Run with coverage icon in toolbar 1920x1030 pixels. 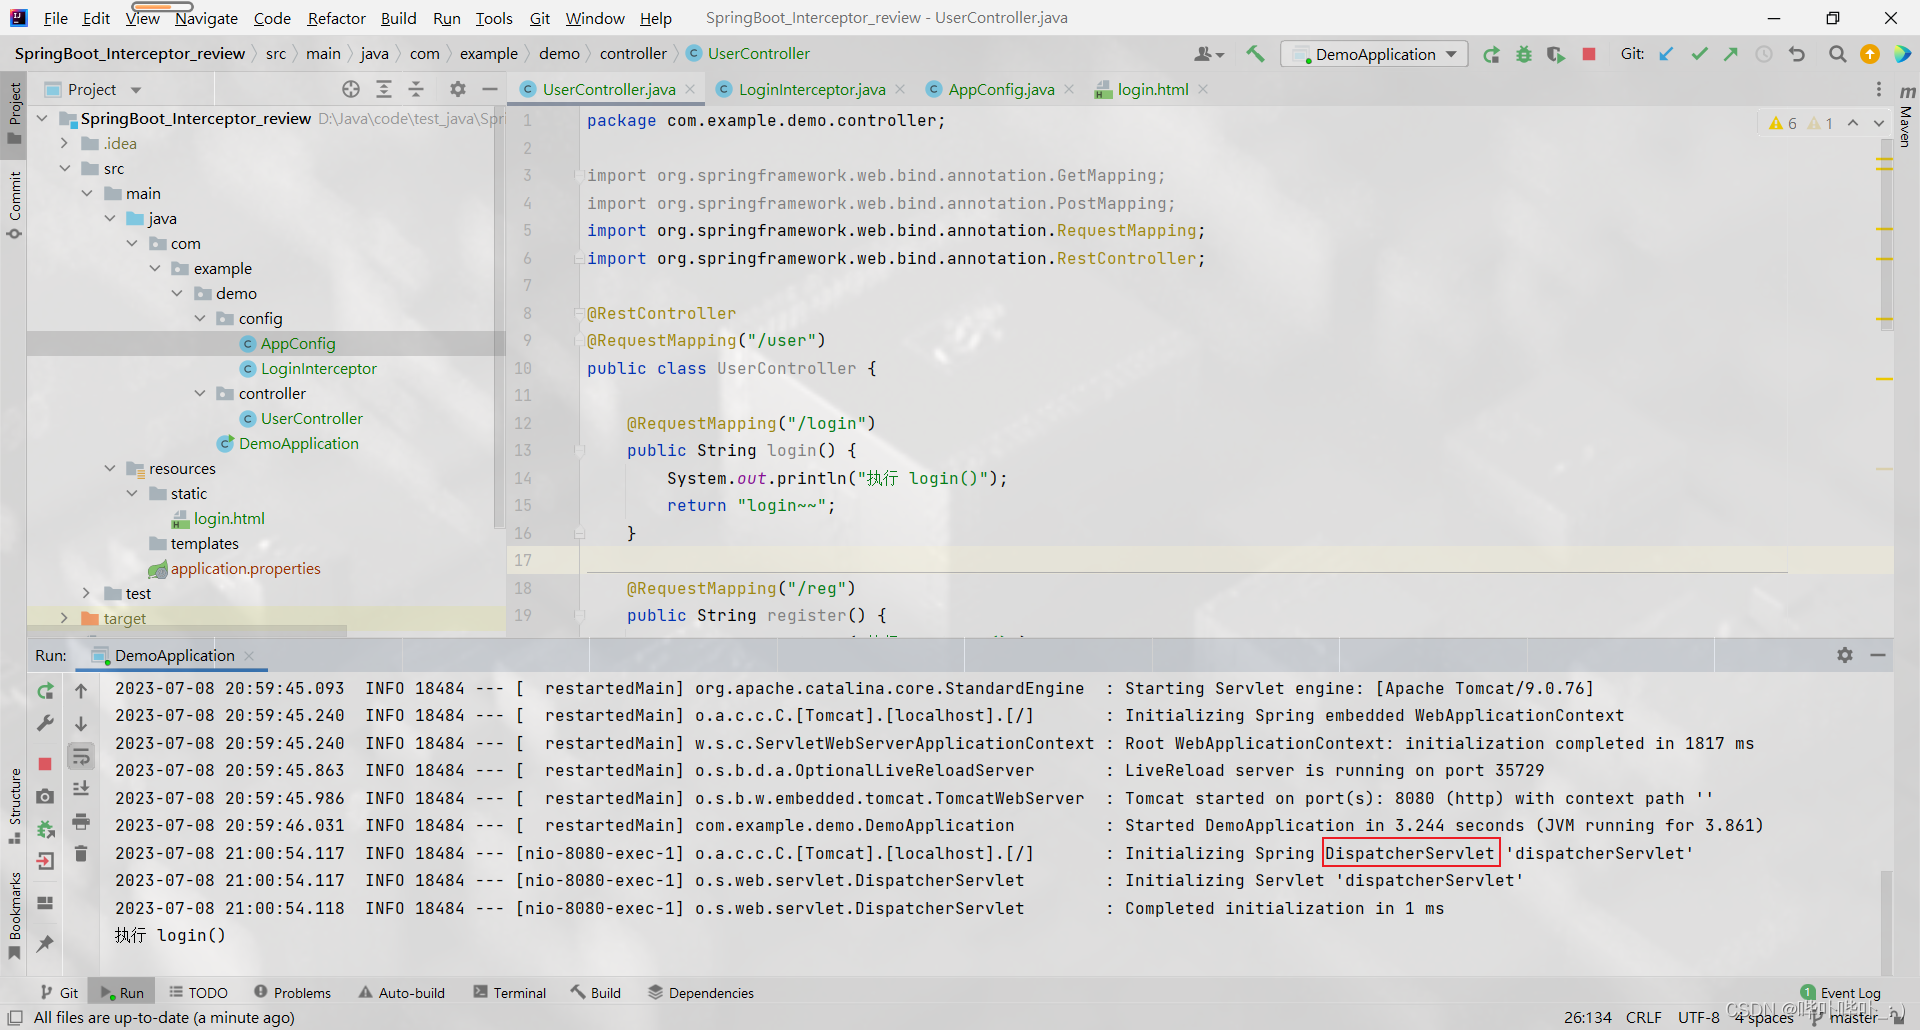pos(1556,54)
